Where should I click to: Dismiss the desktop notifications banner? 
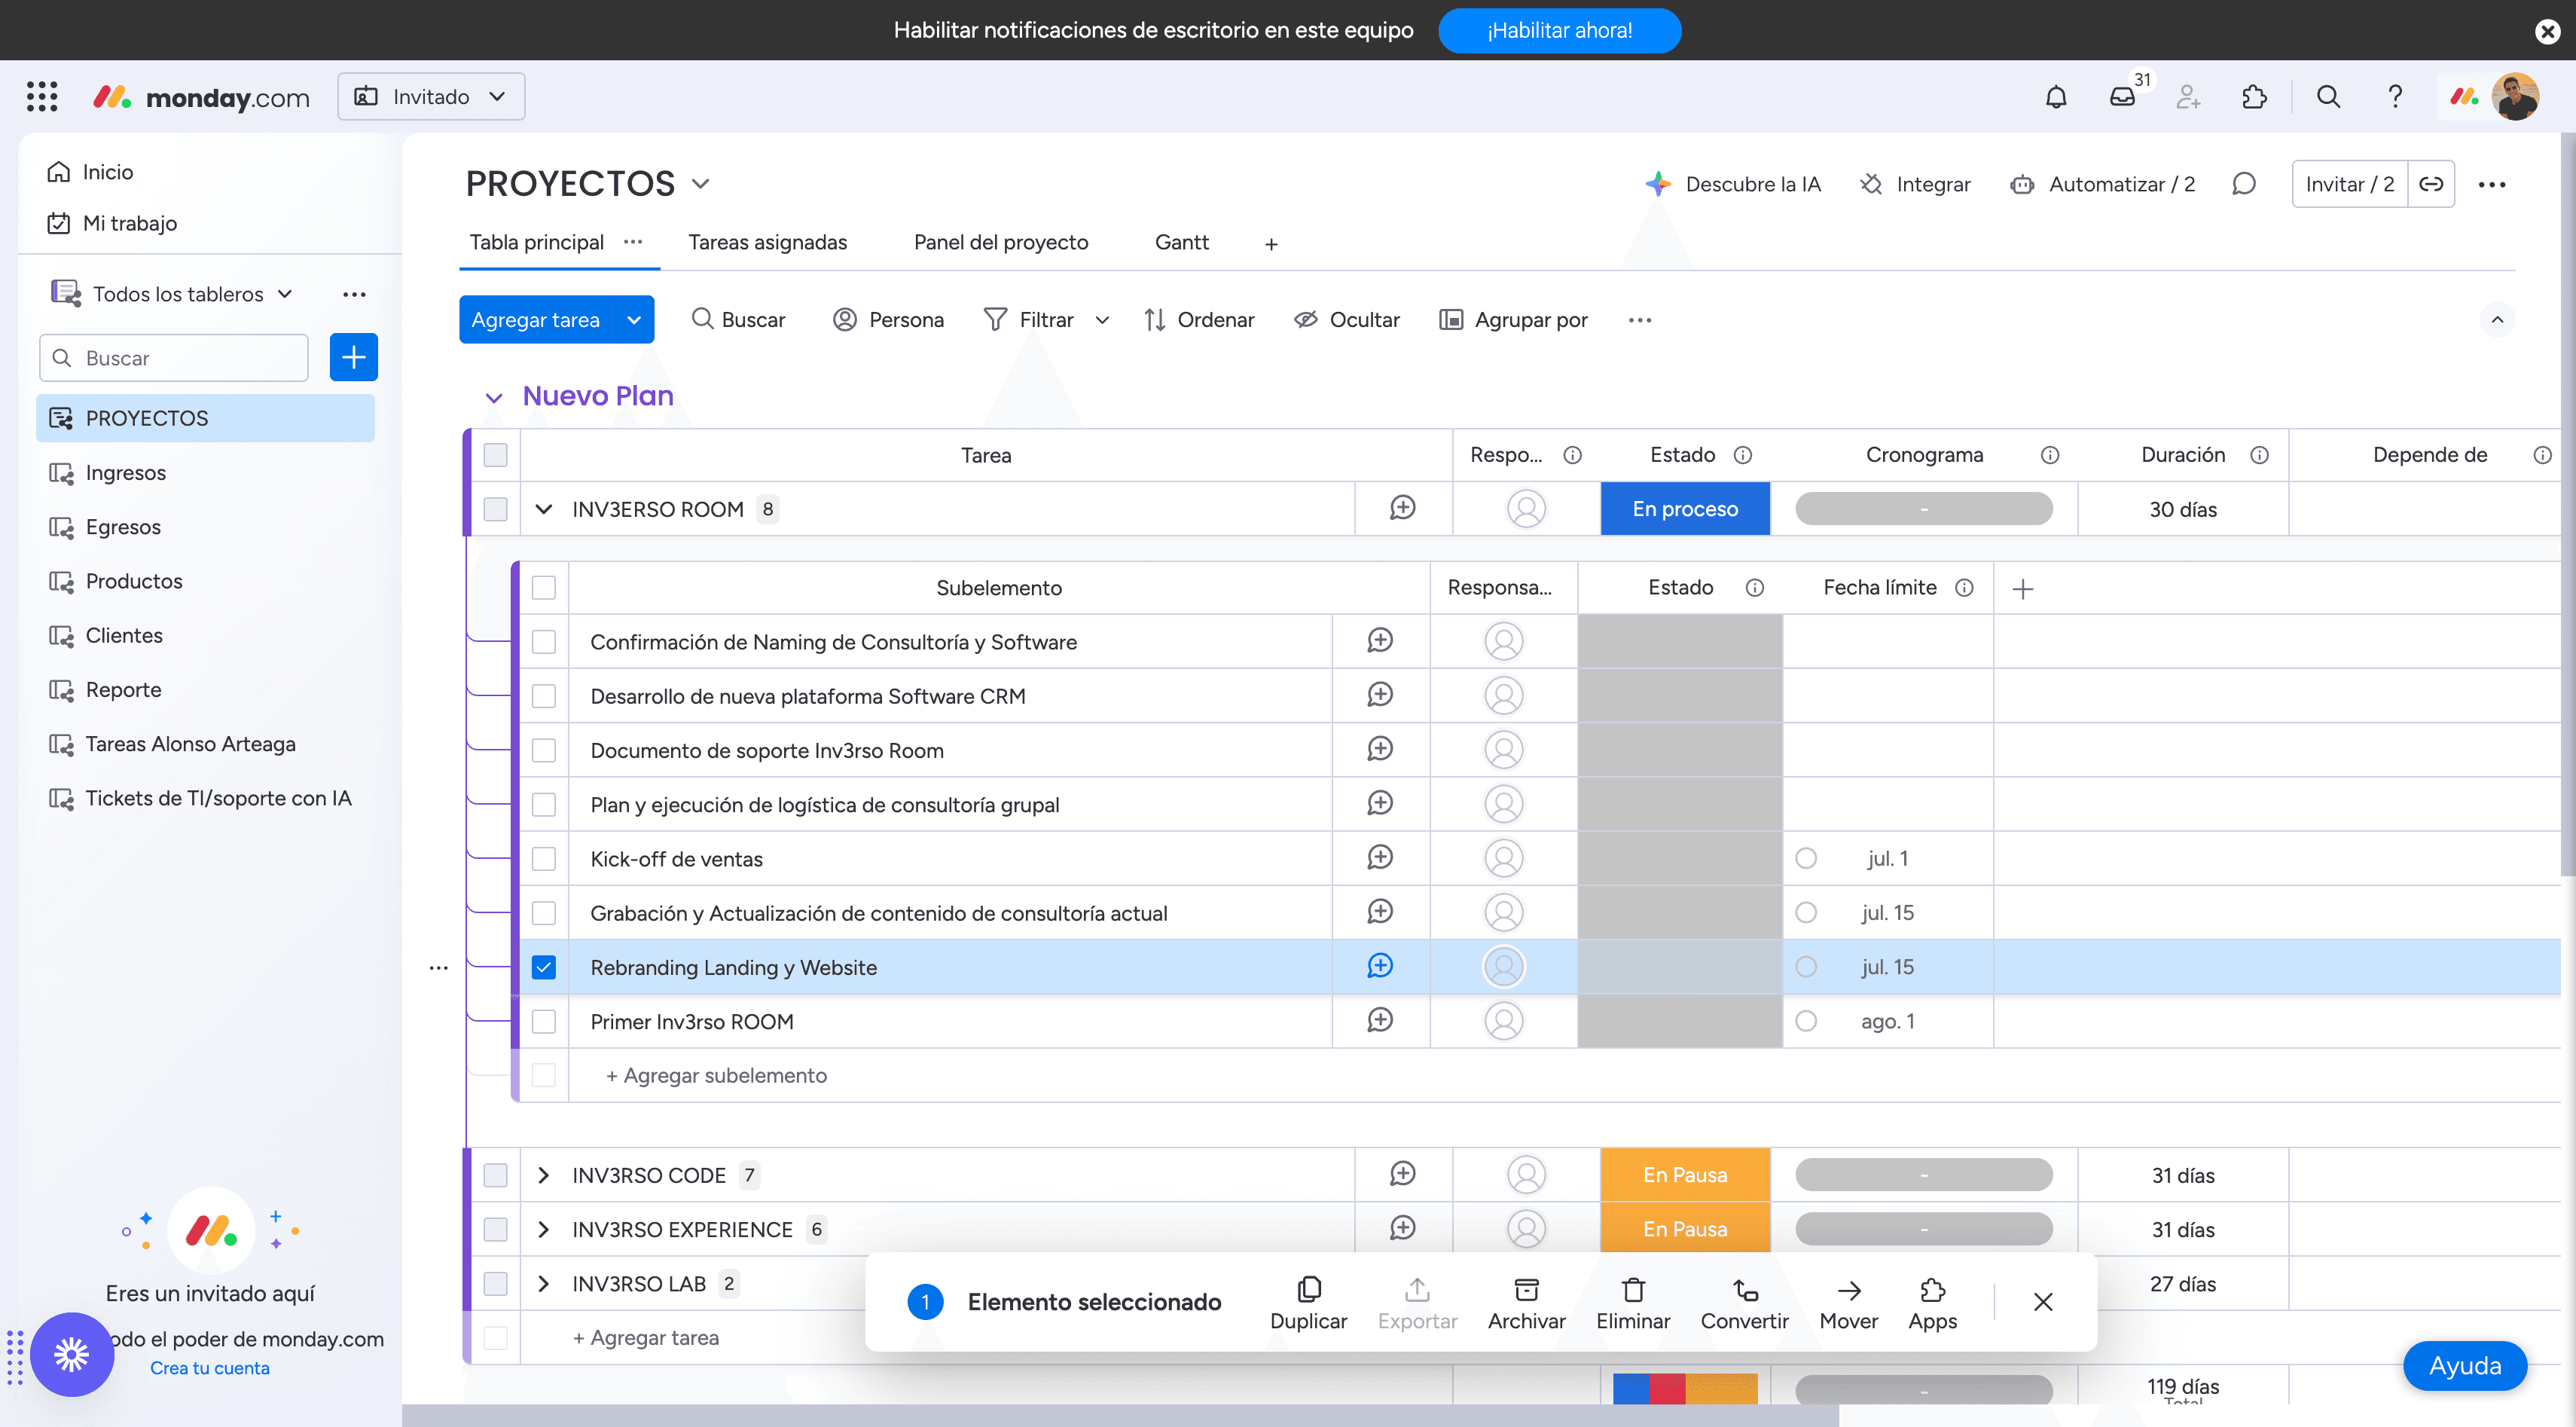tap(2547, 31)
